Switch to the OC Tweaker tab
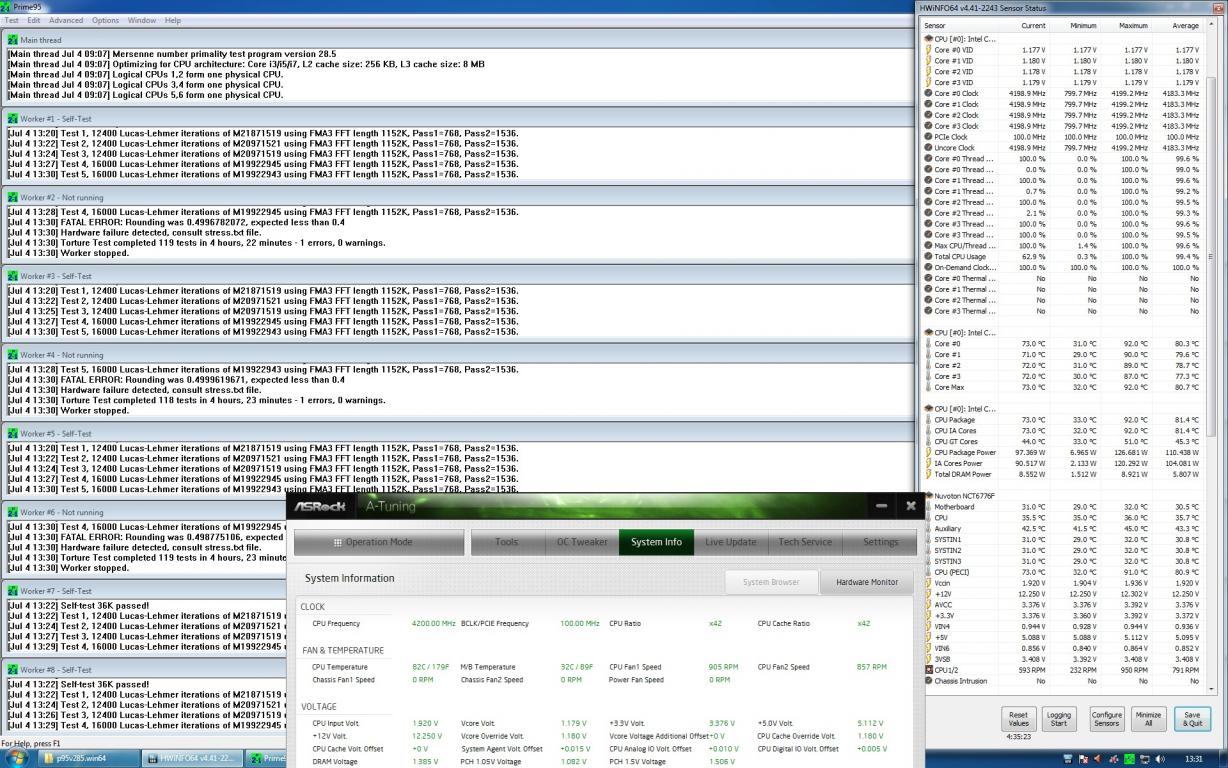 point(582,542)
